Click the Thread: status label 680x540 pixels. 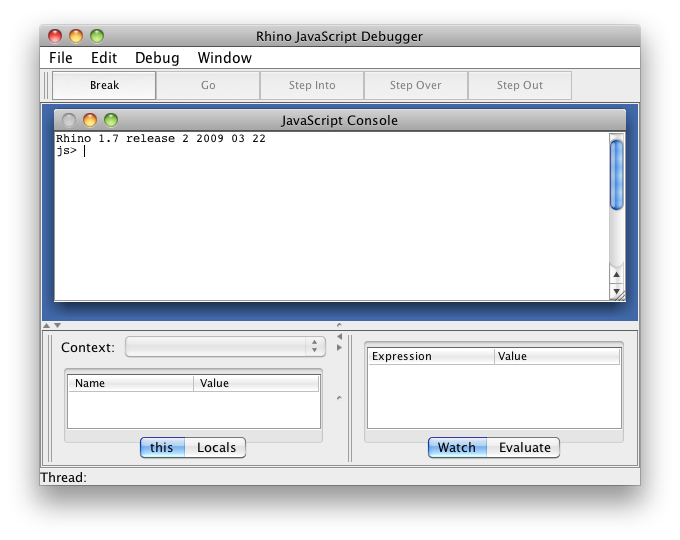click(63, 478)
